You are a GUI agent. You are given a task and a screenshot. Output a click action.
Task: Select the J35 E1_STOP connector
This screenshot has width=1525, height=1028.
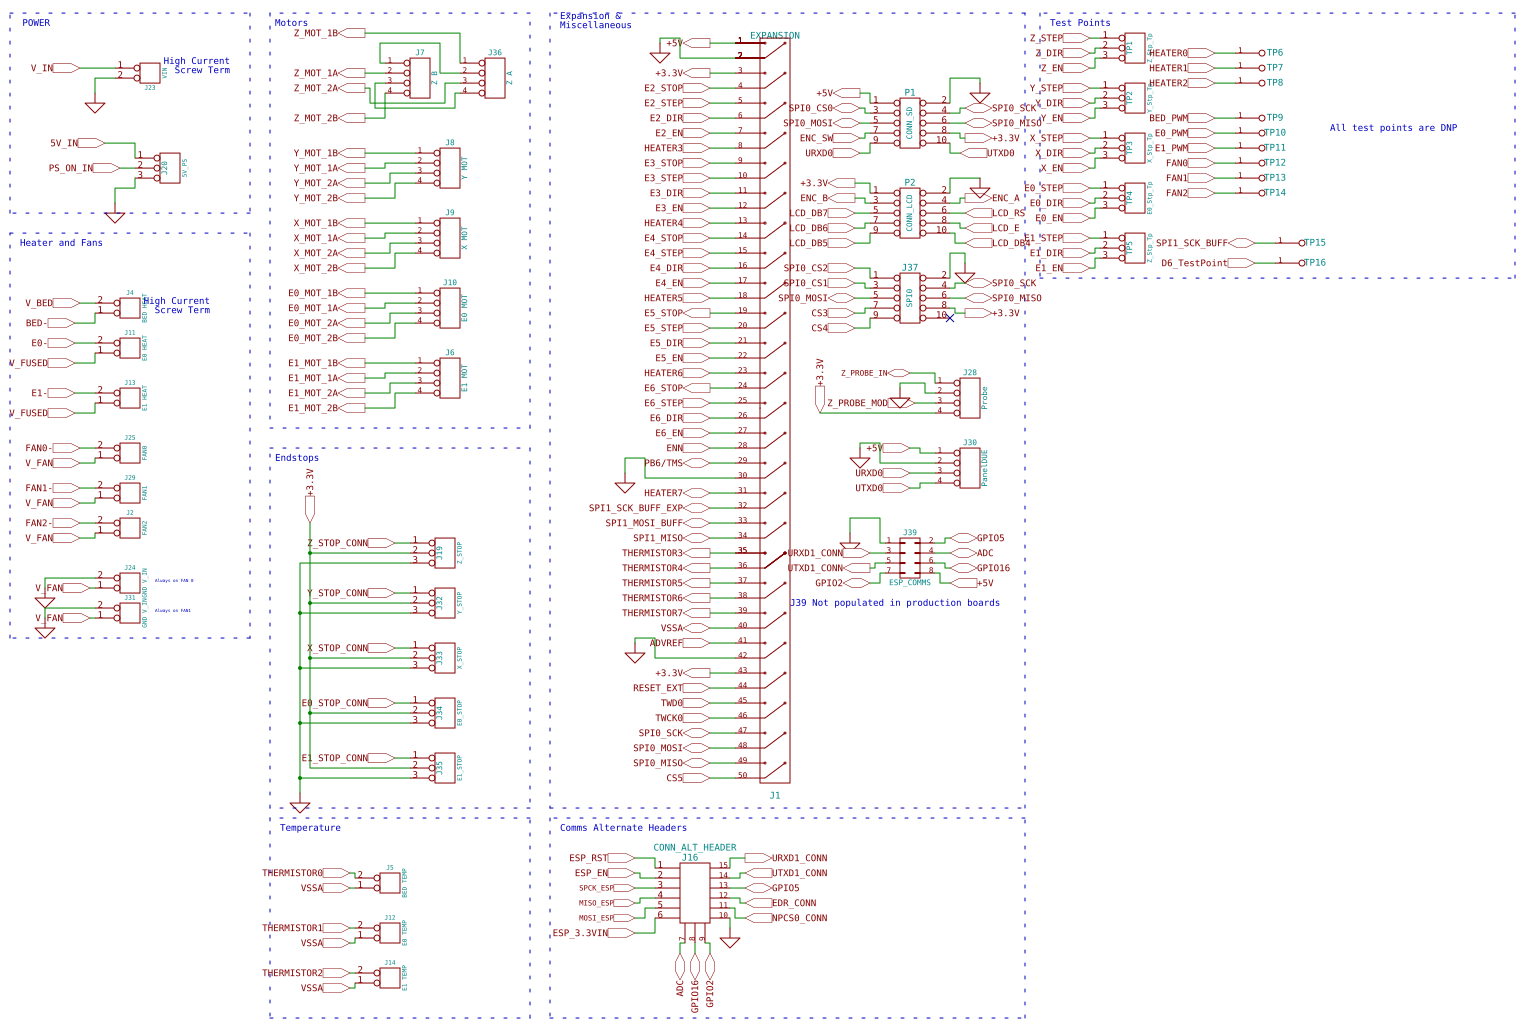coord(445,768)
